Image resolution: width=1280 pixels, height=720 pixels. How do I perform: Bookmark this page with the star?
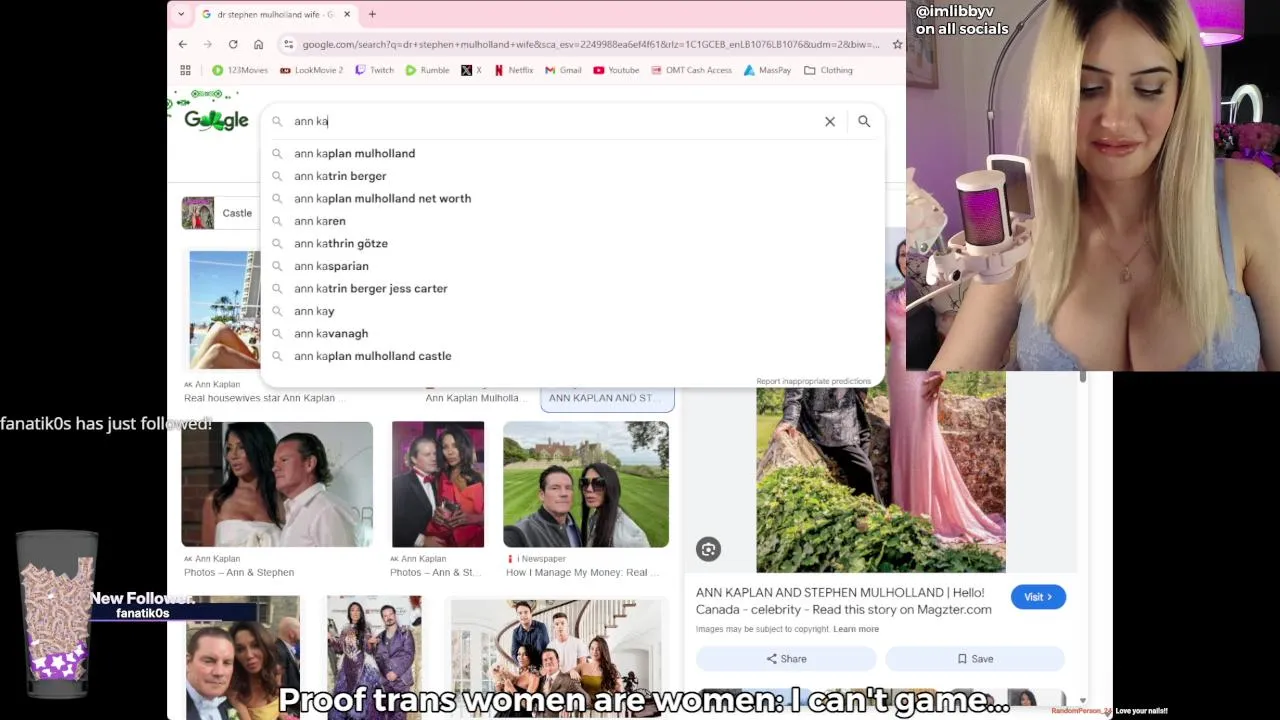(897, 44)
